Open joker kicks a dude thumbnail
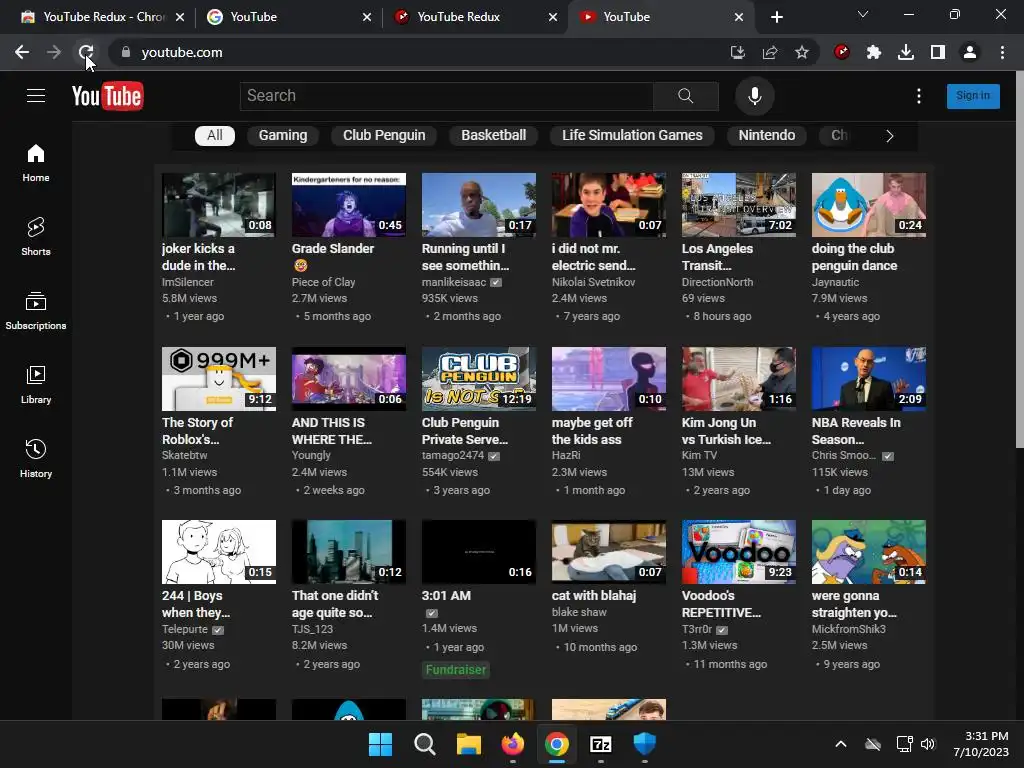Image resolution: width=1024 pixels, height=768 pixels. tap(219, 204)
